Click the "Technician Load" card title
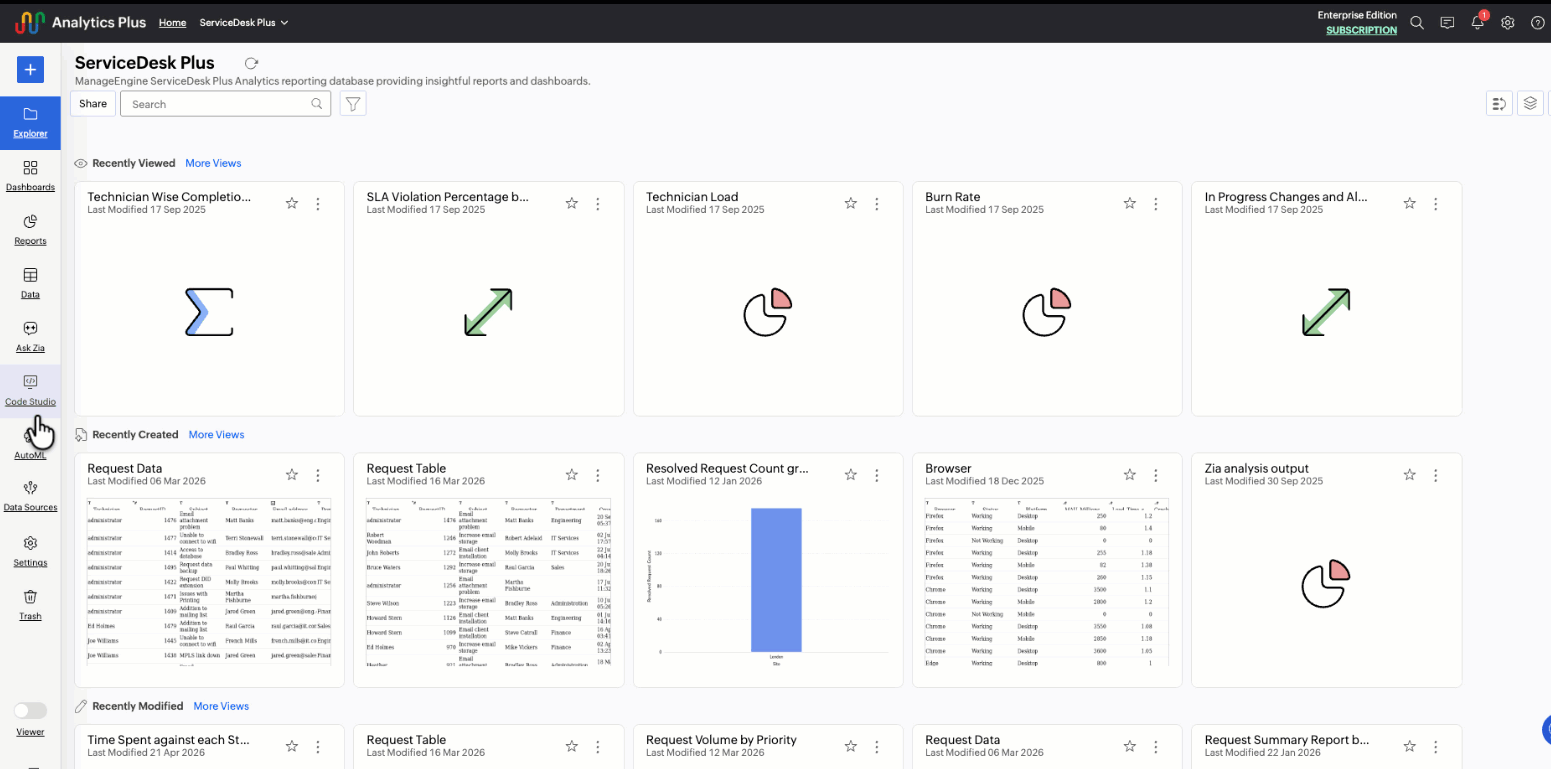The width and height of the screenshot is (1551, 769). (692, 197)
